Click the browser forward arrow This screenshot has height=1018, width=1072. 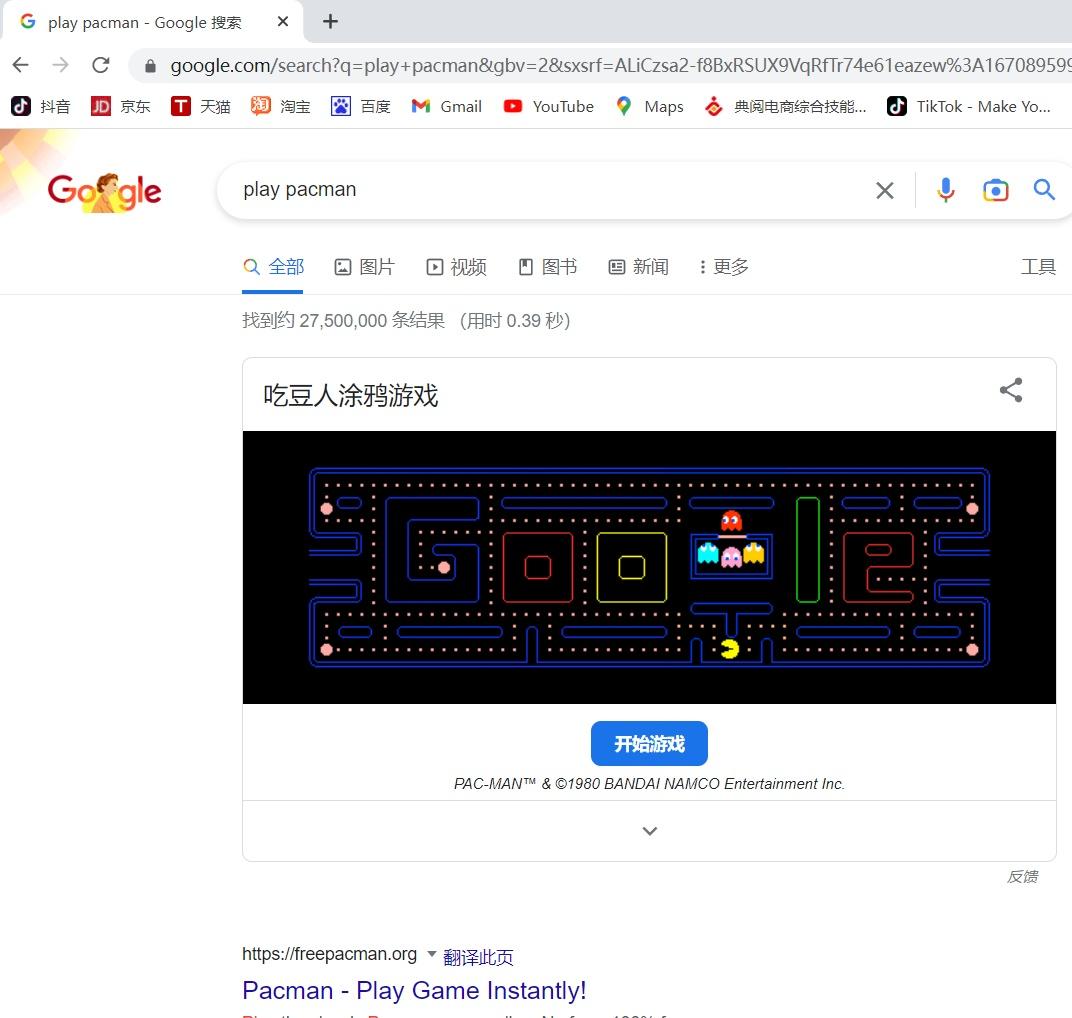[x=61, y=65]
